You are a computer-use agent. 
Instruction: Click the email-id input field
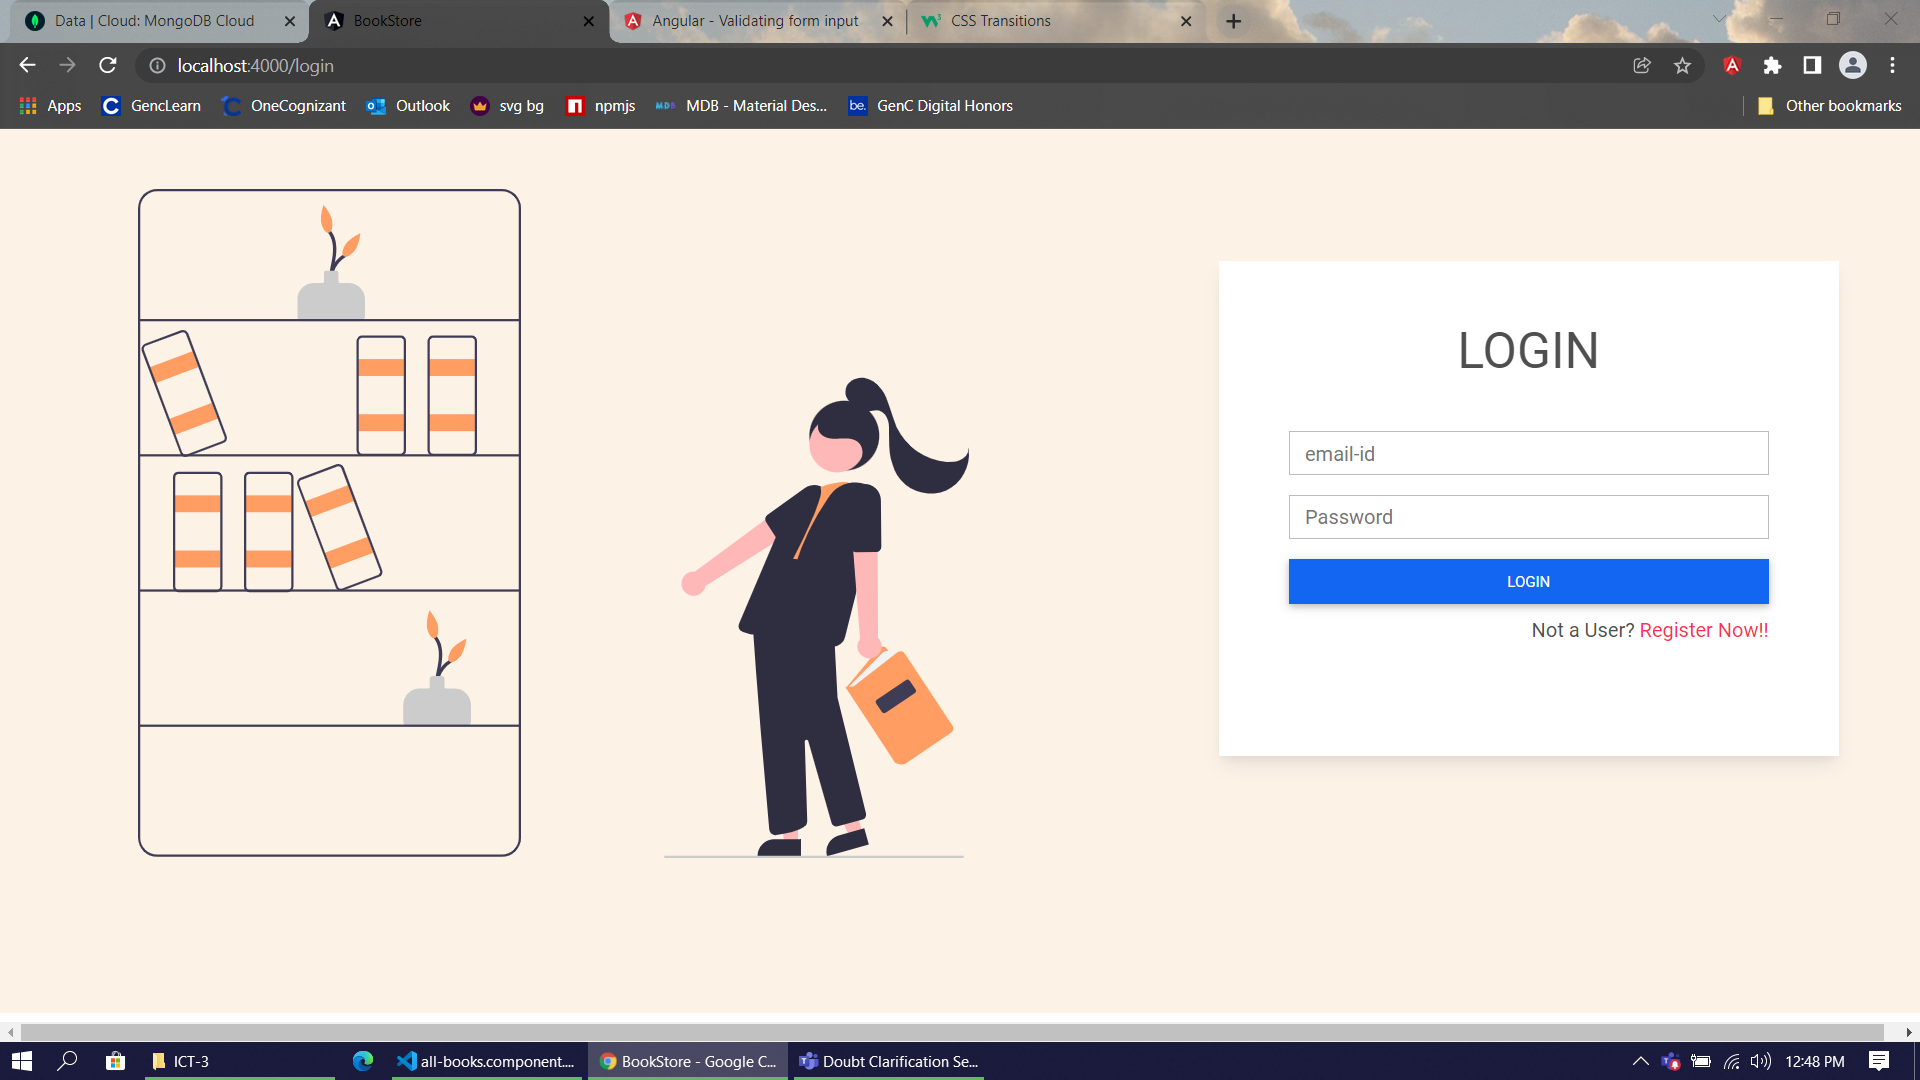tap(1528, 453)
